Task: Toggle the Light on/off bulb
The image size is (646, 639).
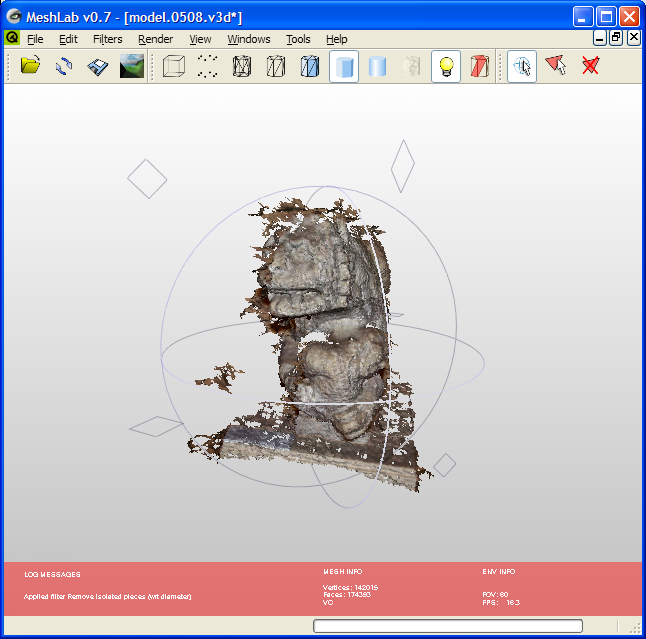Action: tap(446, 67)
